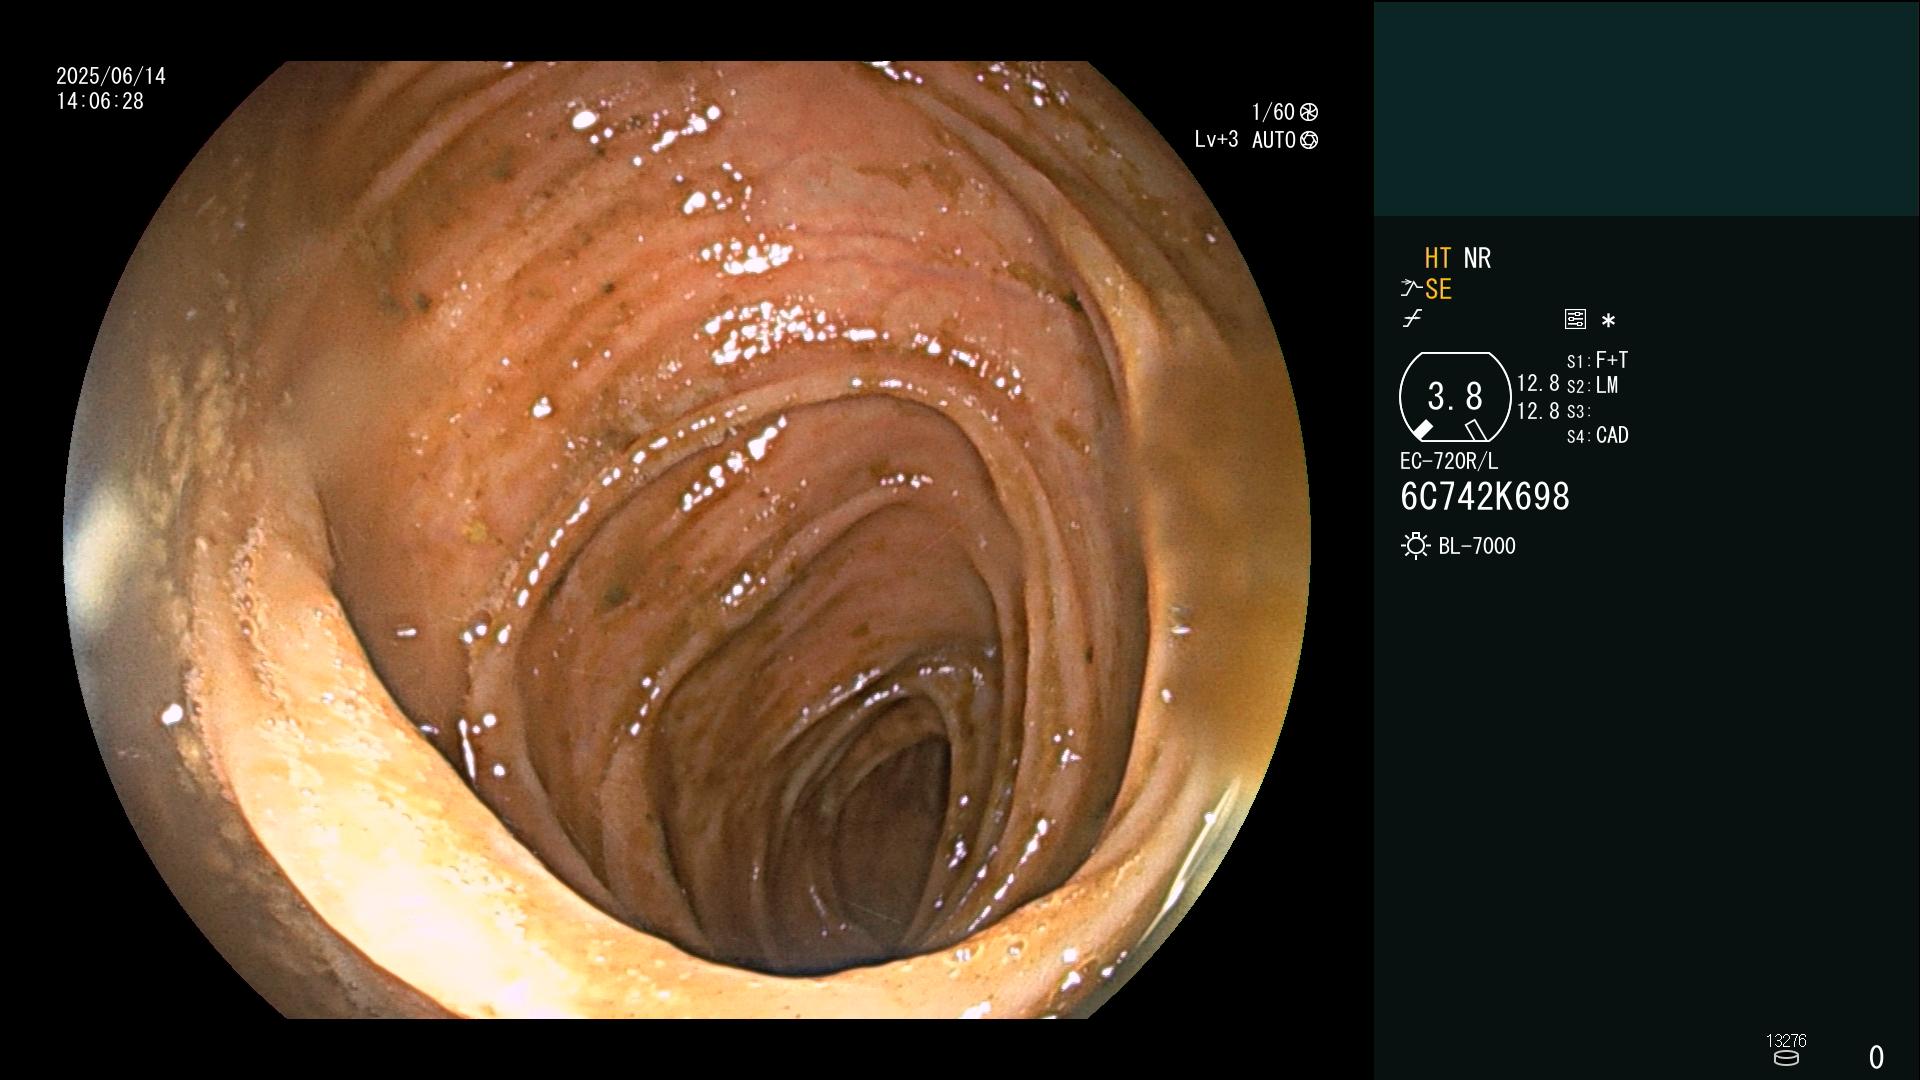Click the 3.8 zoom value
Image resolution: width=1920 pixels, height=1080 pixels.
(1455, 396)
